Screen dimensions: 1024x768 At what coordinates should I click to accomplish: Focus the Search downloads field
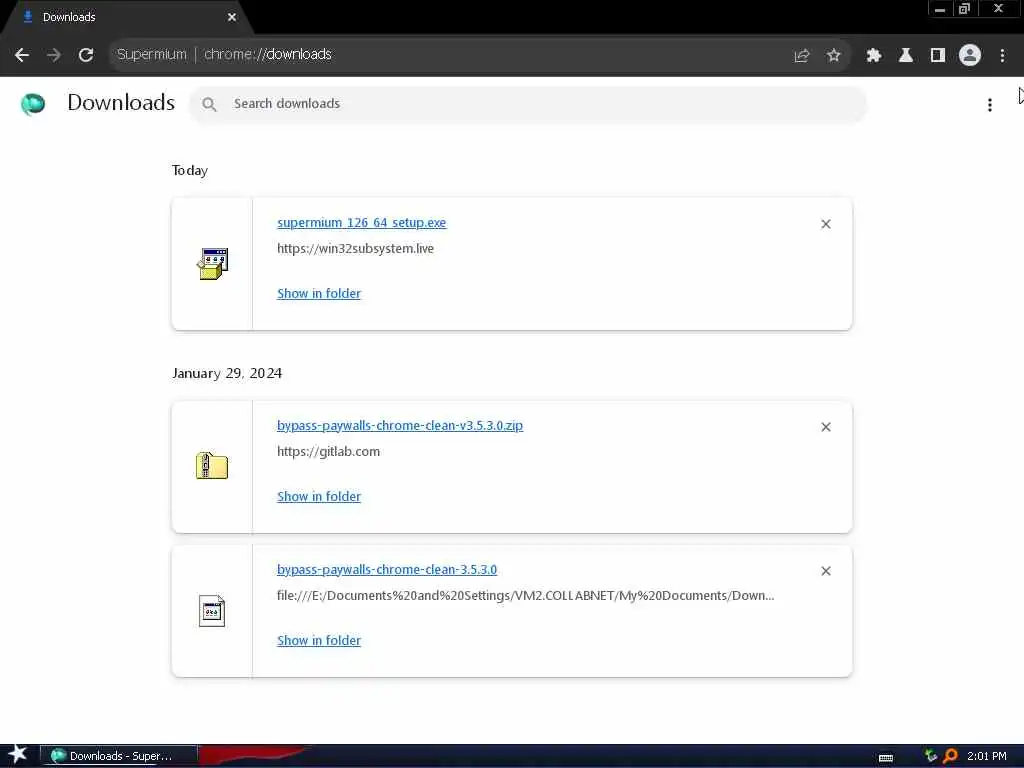[528, 104]
